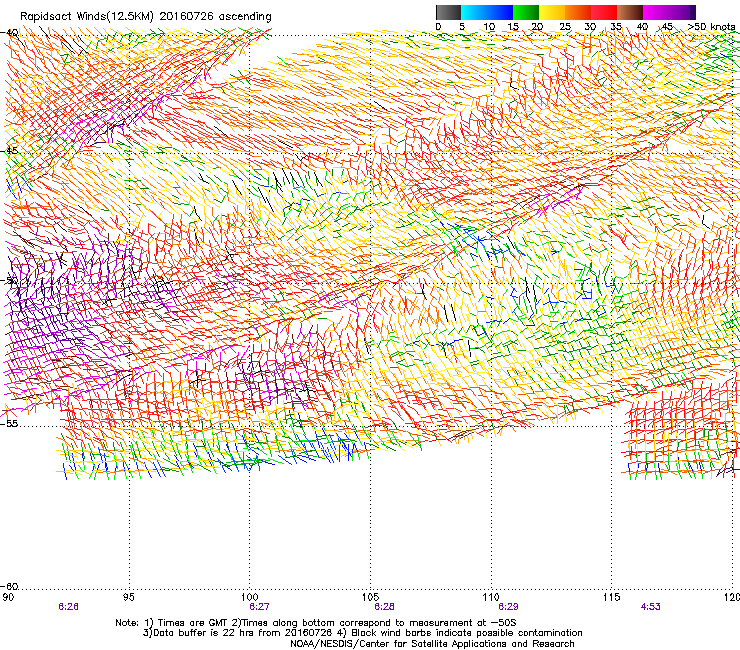
Task: Click the 'Data buffer is 22 hrs' note line
Action: pyautogui.click(x=363, y=633)
